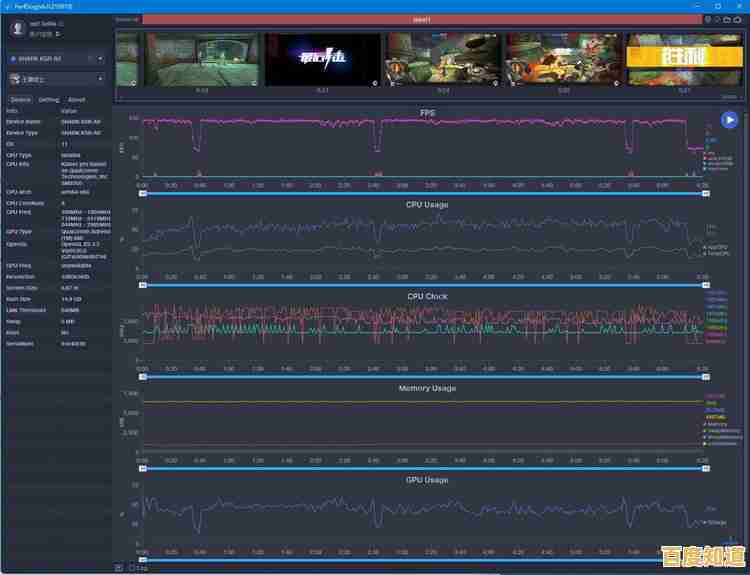Click the plus icon at bottom left
The image size is (750, 575).
point(119,567)
